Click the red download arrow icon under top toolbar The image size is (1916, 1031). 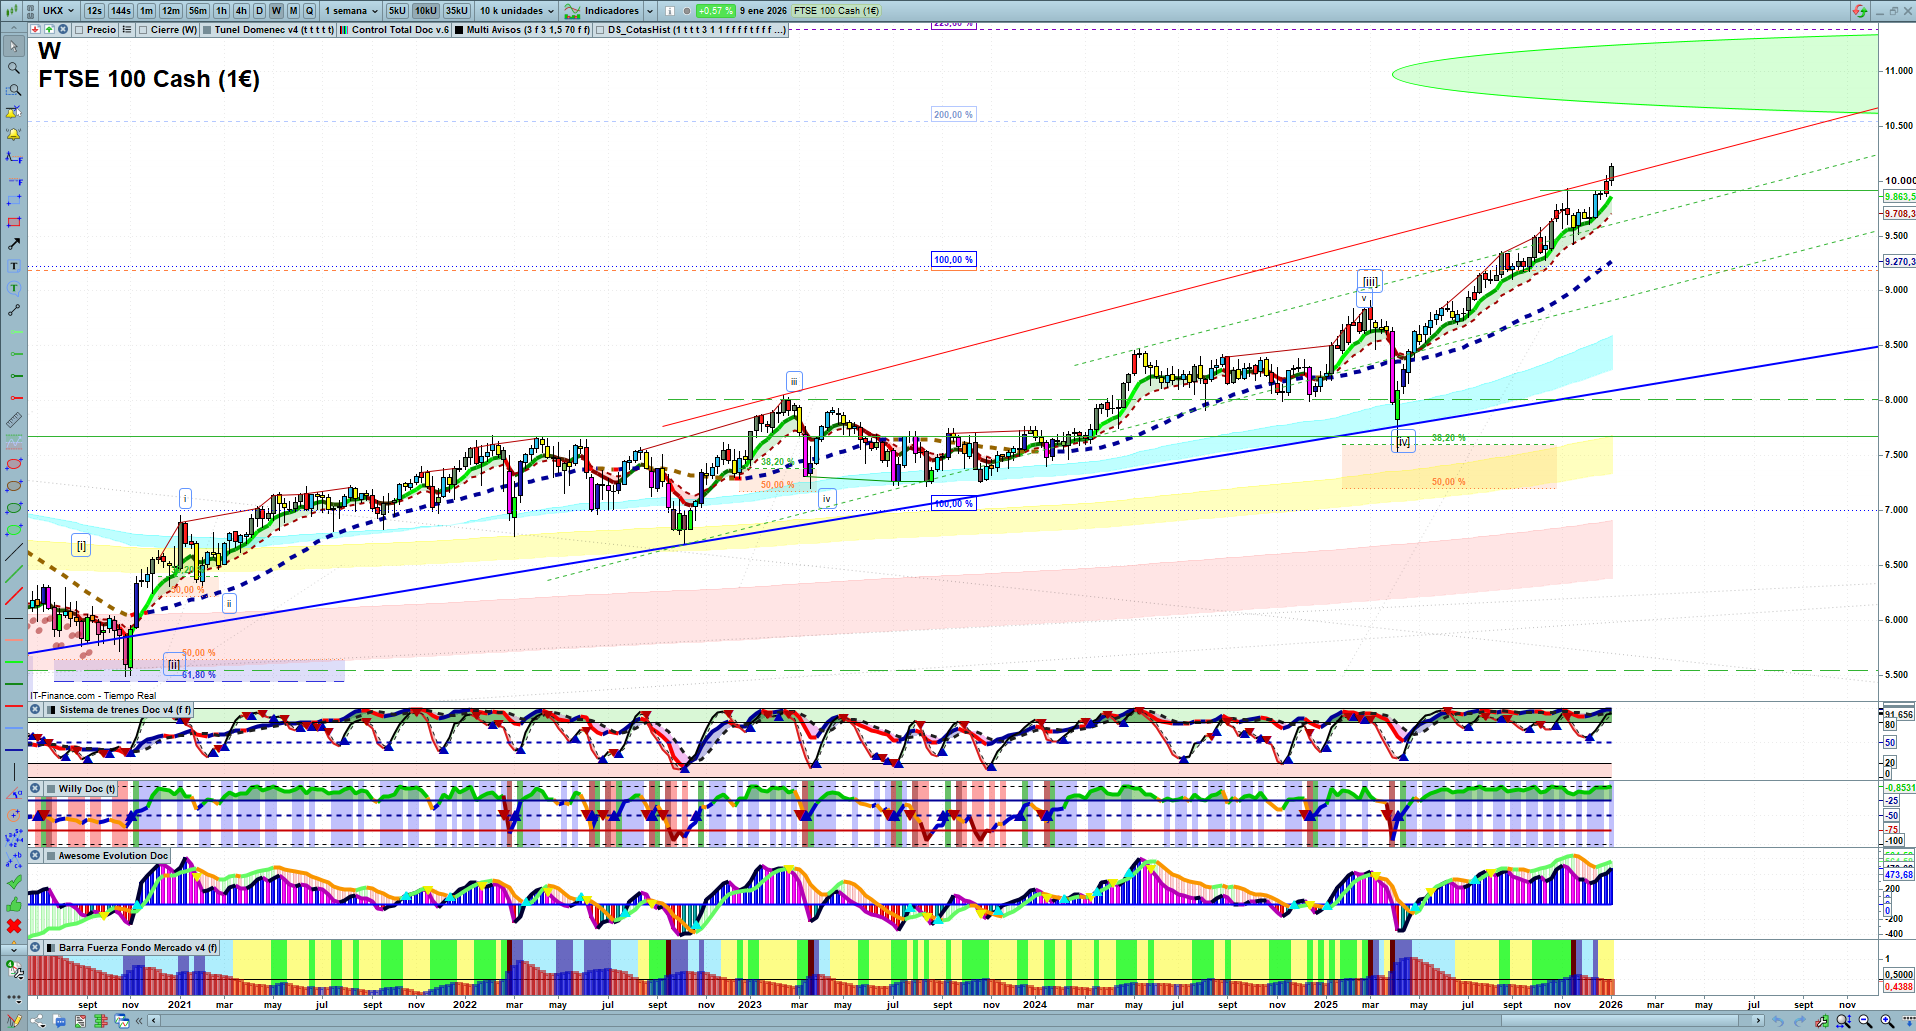point(36,30)
